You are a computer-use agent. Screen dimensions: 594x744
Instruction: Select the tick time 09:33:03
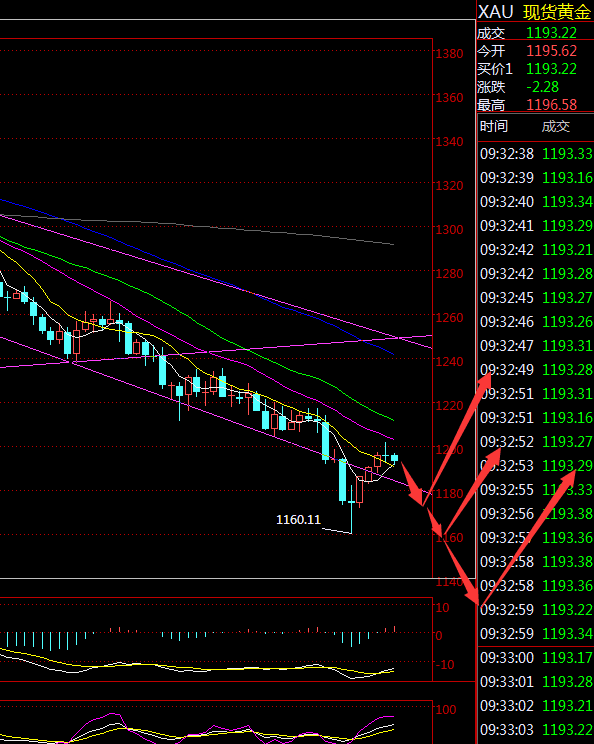coord(507,730)
